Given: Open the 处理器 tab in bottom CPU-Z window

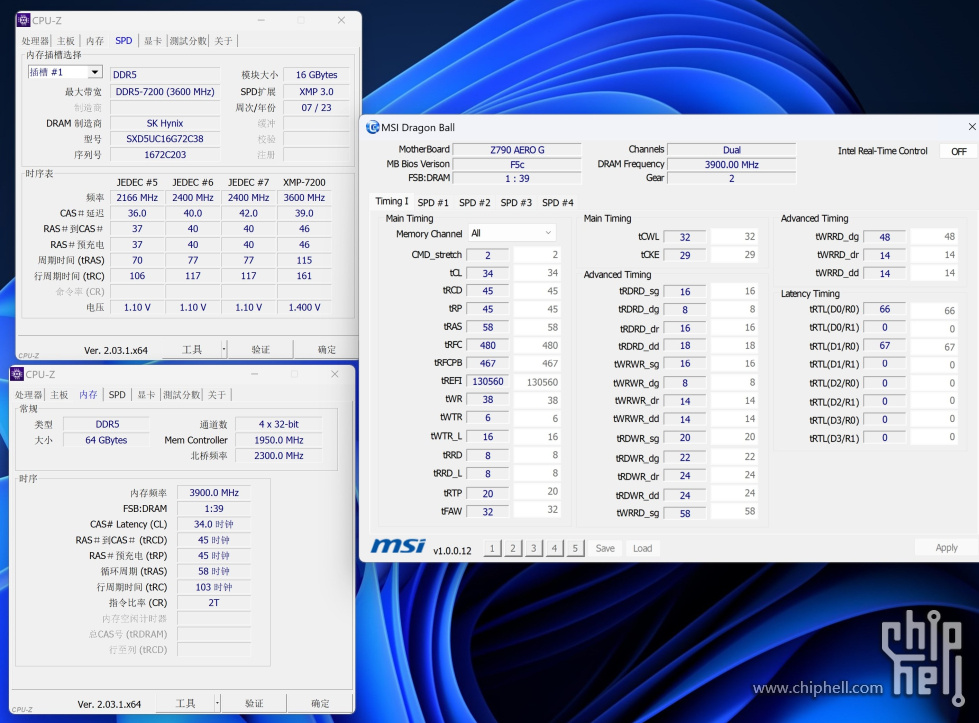Looking at the screenshot, I should pyautogui.click(x=29, y=395).
